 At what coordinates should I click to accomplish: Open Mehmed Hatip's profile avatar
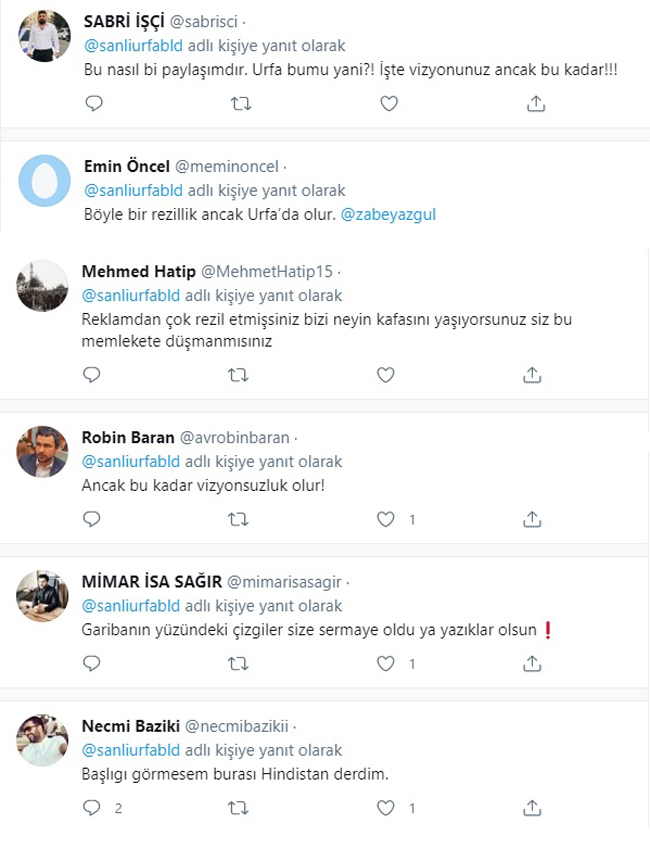coord(43,289)
